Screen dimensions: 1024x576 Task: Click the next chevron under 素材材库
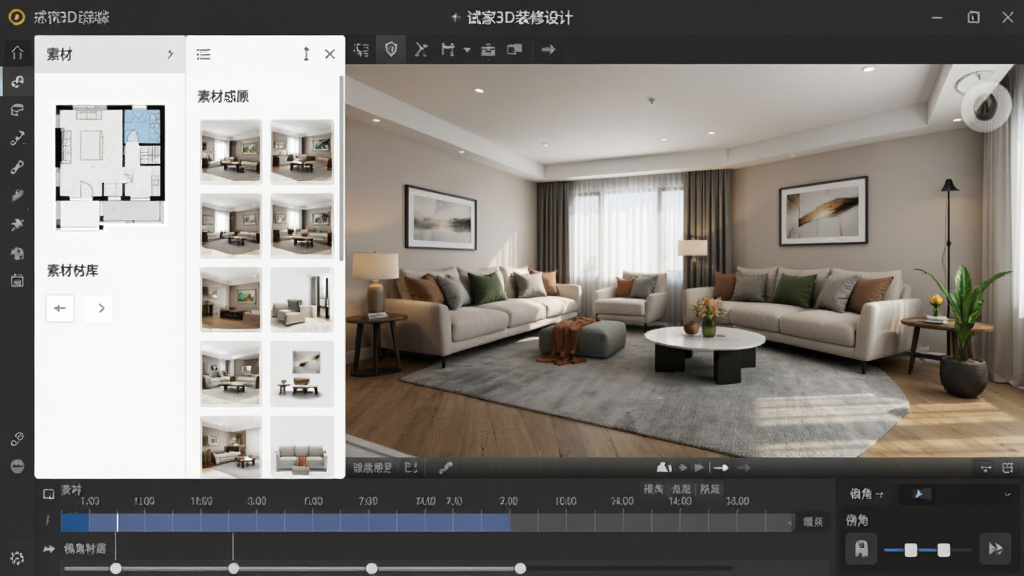[101, 308]
